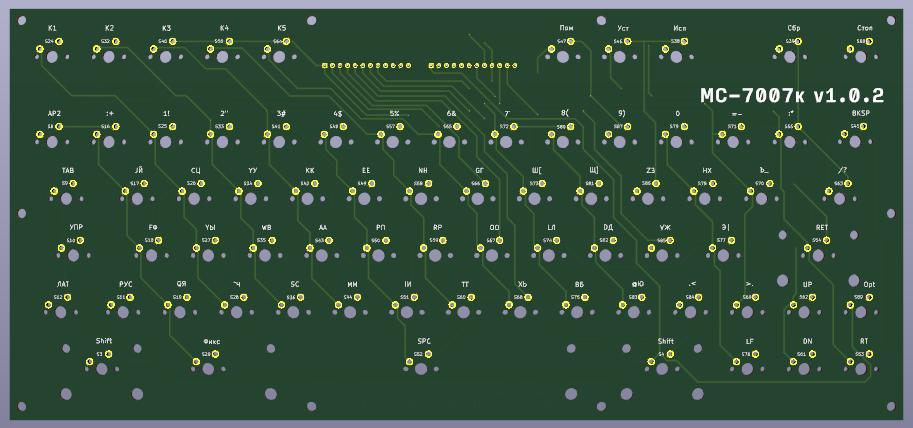
Task: Click the Исп key switch footprint
Action: [679, 57]
